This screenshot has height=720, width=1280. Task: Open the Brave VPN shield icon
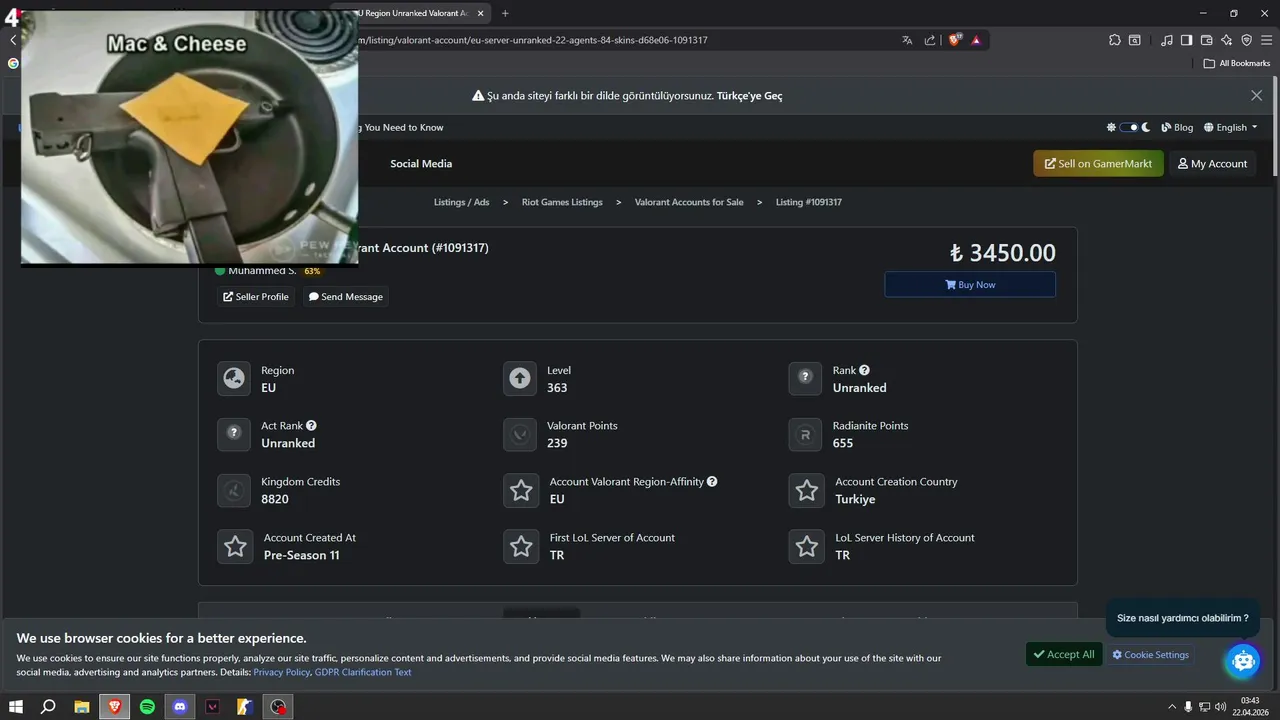click(1246, 40)
